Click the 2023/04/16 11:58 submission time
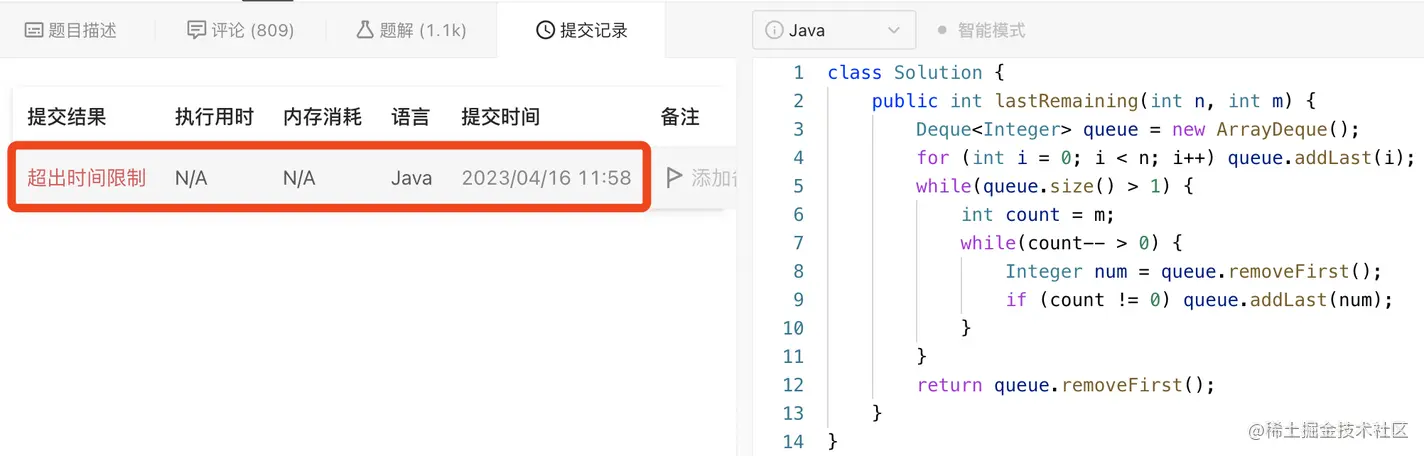 click(546, 178)
